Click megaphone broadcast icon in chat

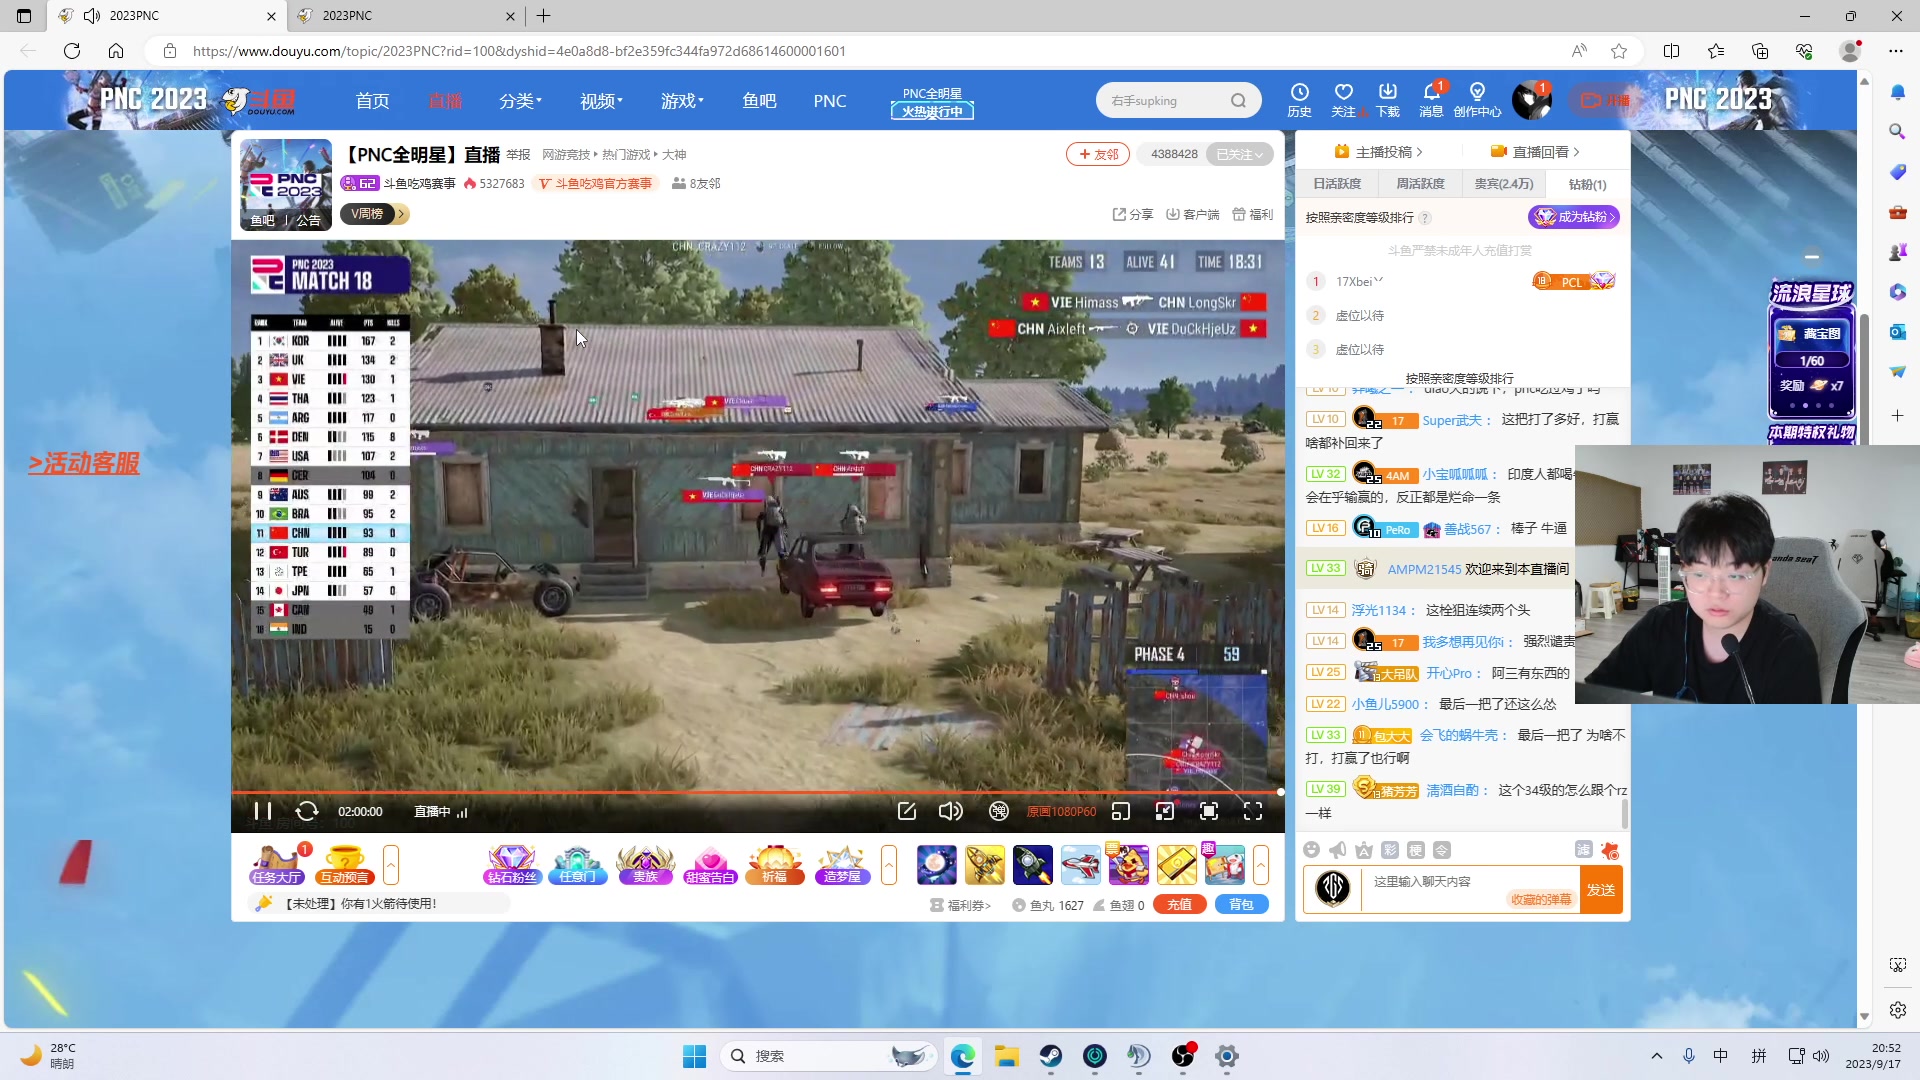pos(1338,850)
